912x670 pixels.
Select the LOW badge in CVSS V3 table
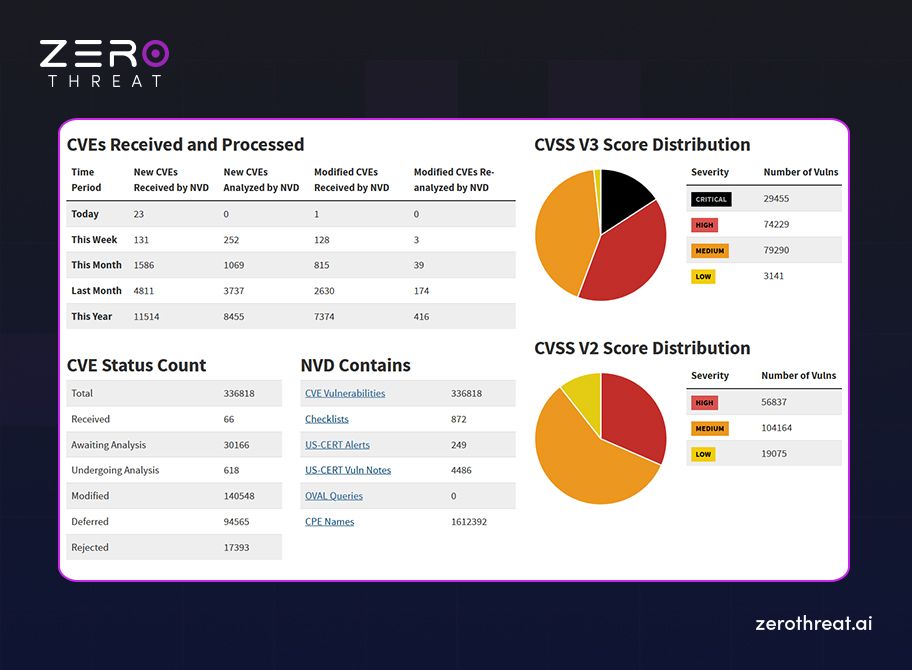click(x=705, y=276)
